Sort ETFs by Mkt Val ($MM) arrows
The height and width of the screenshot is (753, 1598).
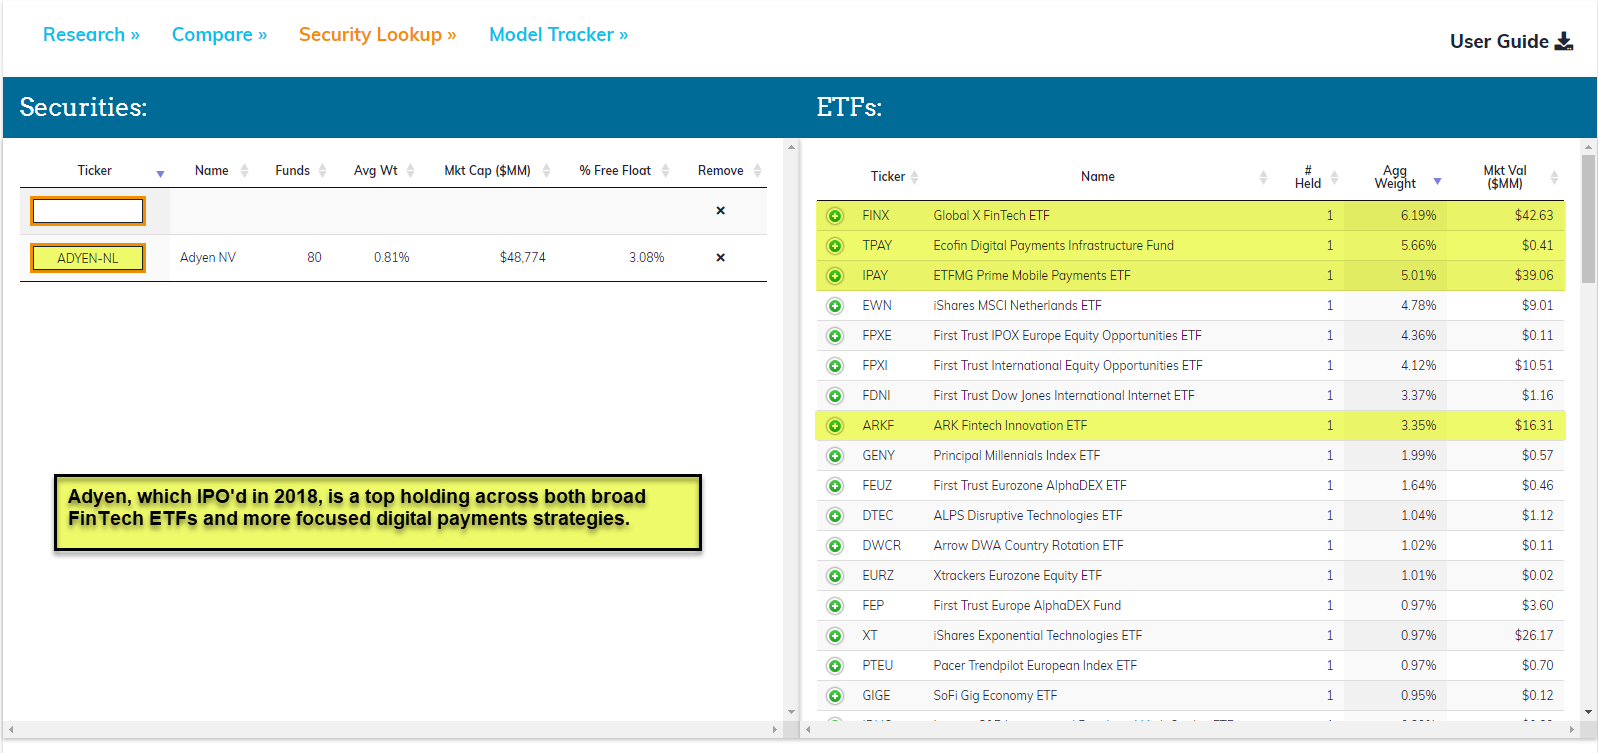coord(1554,177)
